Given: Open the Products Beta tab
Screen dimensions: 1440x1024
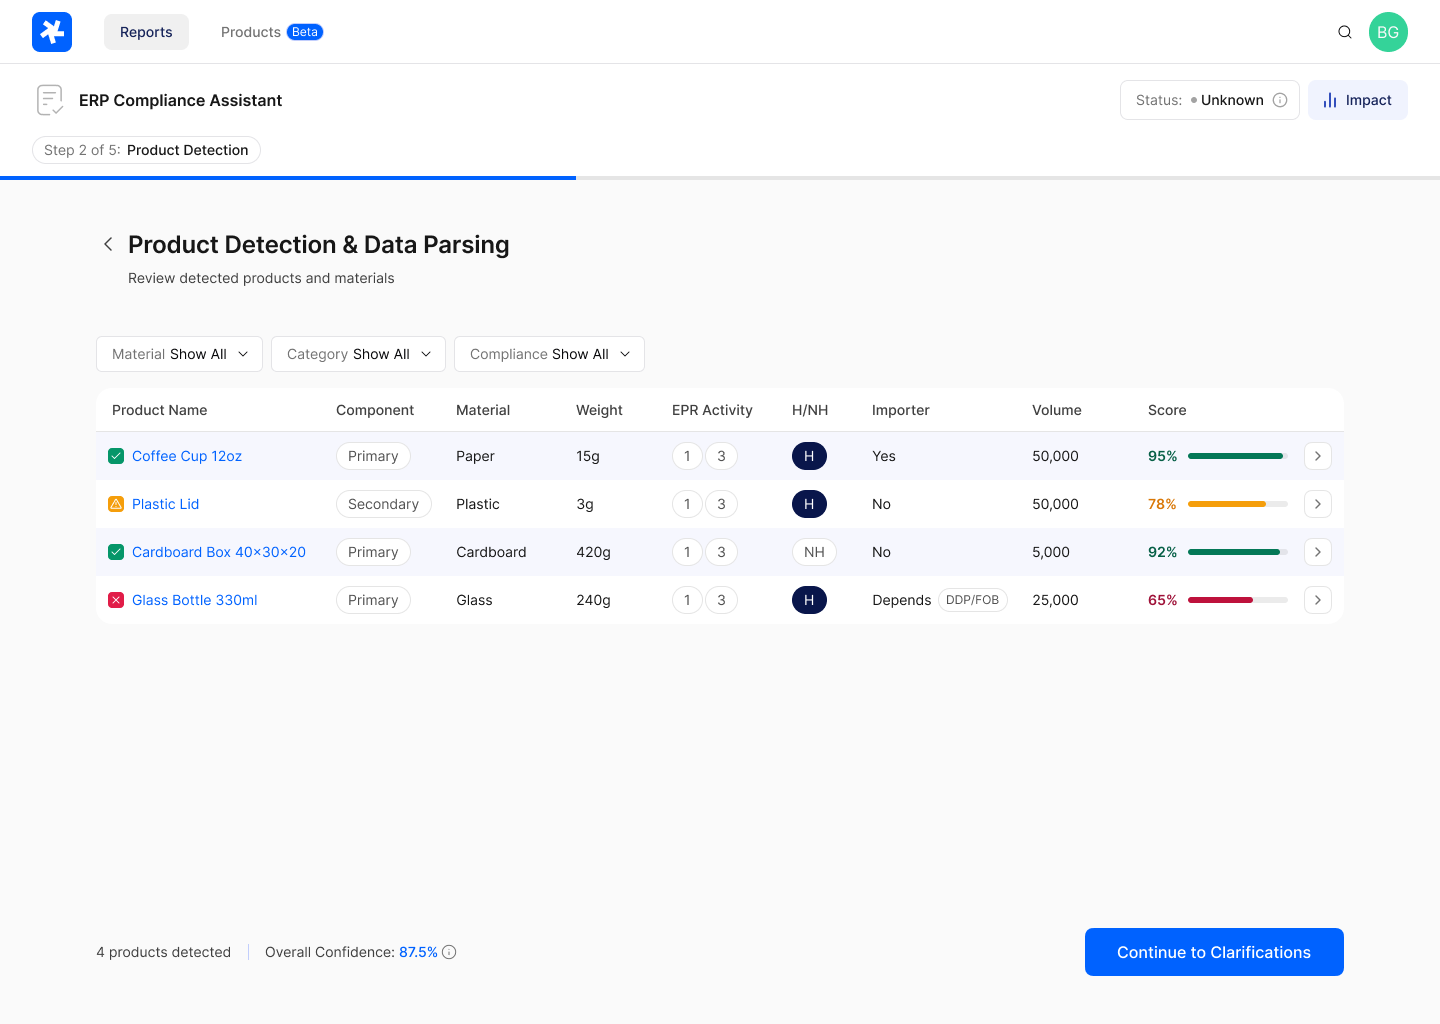Looking at the screenshot, I should [x=271, y=31].
